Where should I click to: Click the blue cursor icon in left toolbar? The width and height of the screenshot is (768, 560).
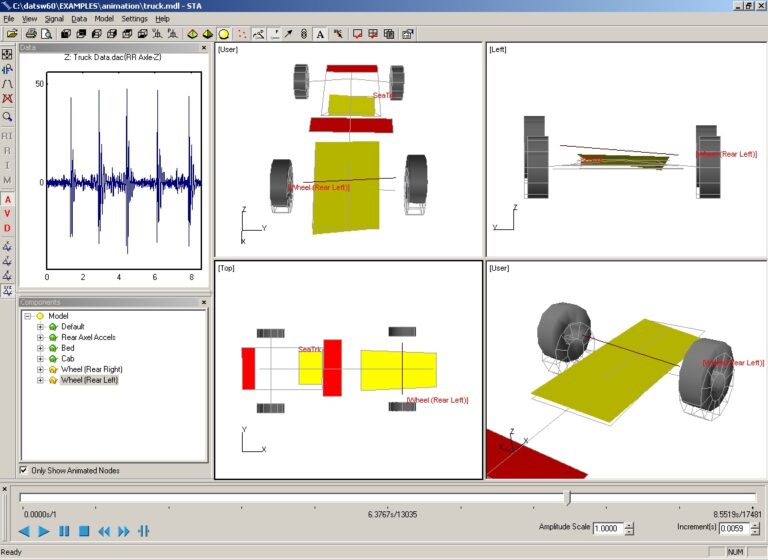tap(7, 70)
